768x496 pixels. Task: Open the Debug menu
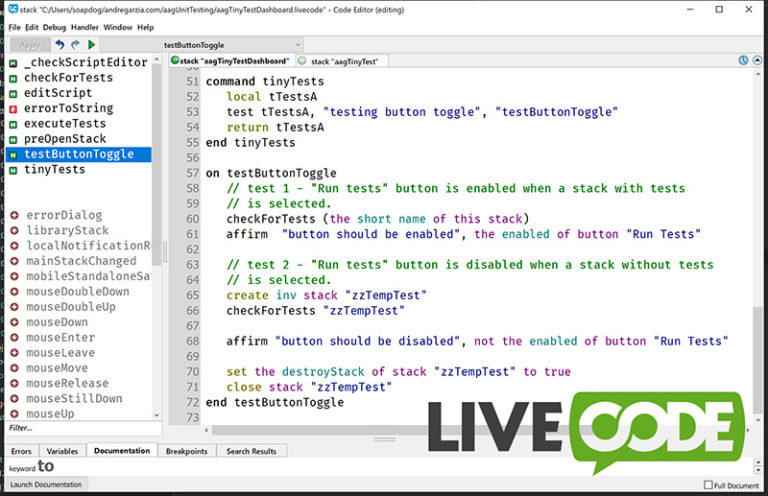click(x=53, y=27)
